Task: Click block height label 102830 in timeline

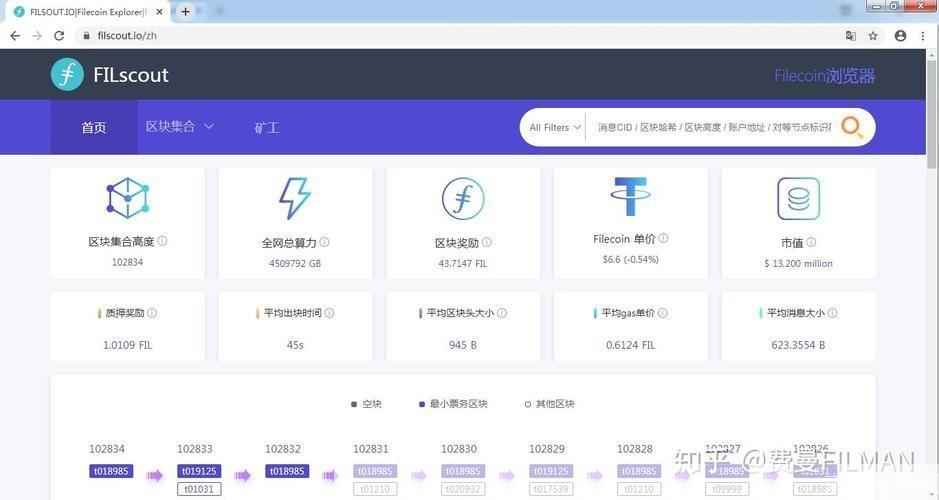Action: 459,449
